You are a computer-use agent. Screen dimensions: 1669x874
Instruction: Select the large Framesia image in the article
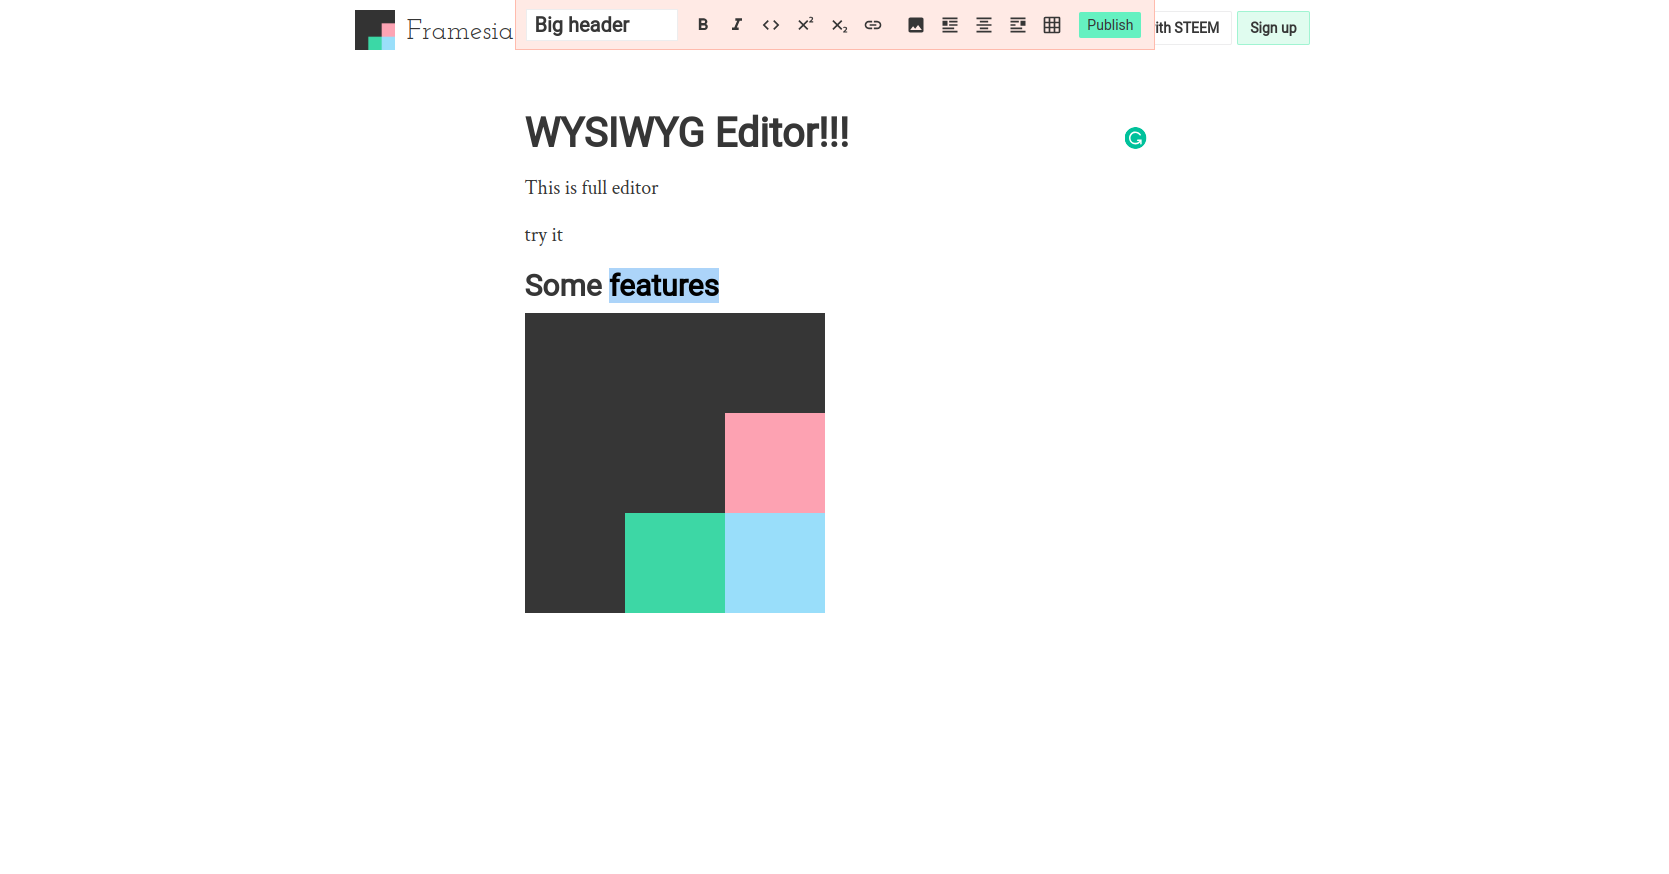(675, 463)
